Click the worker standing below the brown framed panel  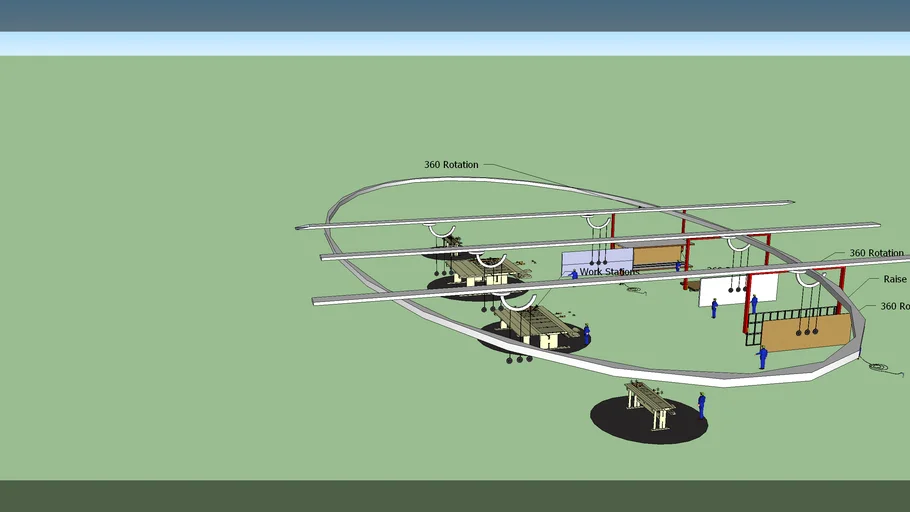[x=762, y=356]
